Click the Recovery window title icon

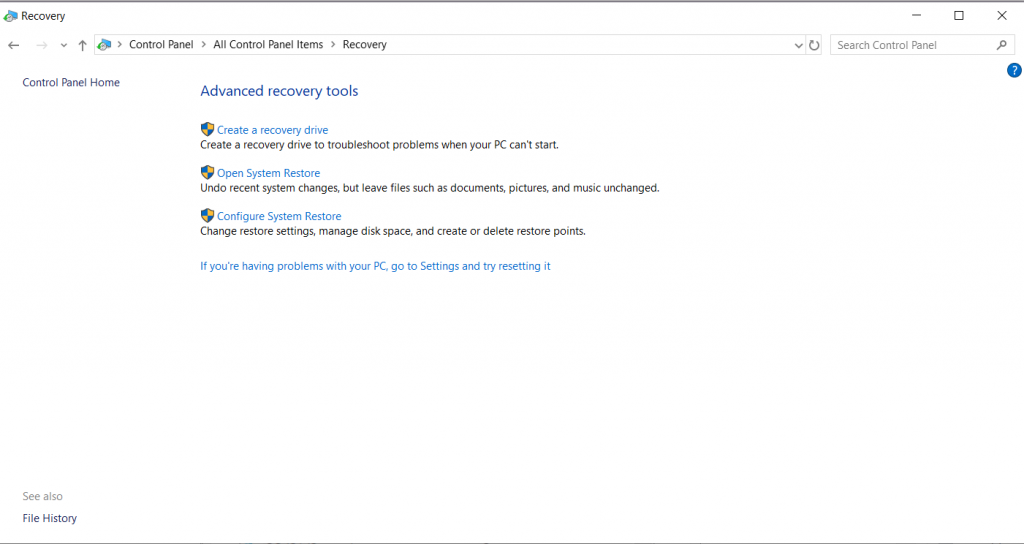click(x=10, y=16)
